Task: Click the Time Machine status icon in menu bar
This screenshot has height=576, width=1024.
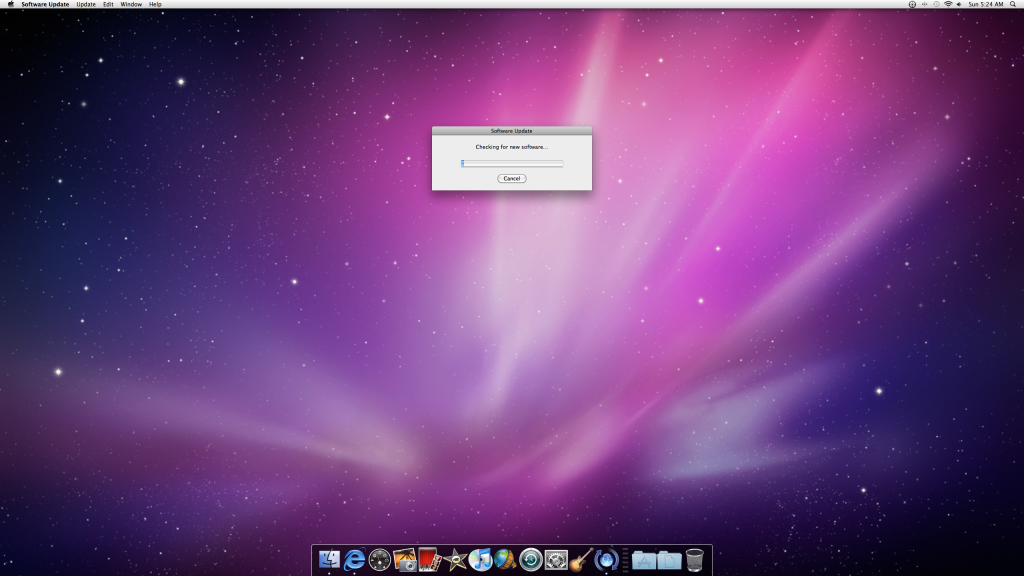Action: pos(936,4)
